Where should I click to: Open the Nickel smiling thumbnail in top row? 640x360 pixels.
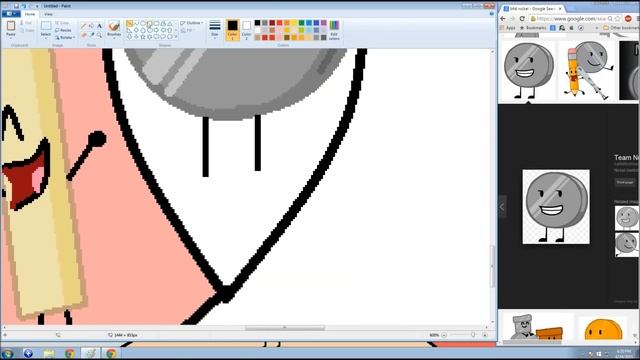click(529, 70)
